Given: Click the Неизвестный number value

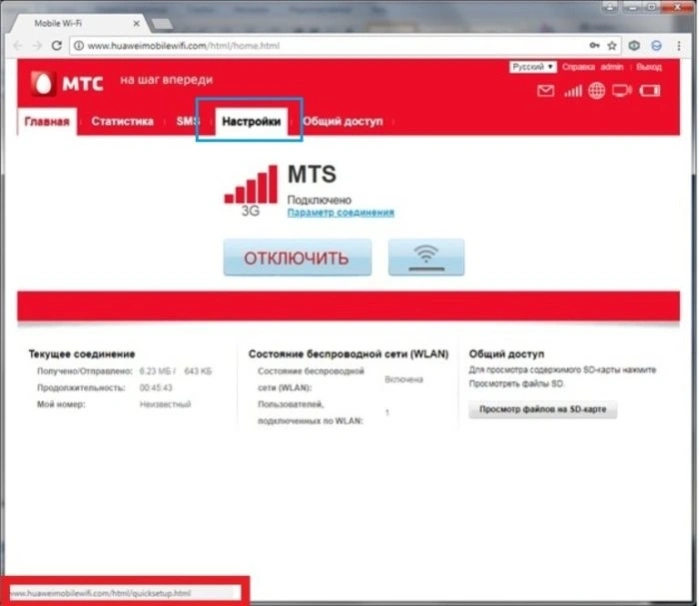Looking at the screenshot, I should pos(165,404).
